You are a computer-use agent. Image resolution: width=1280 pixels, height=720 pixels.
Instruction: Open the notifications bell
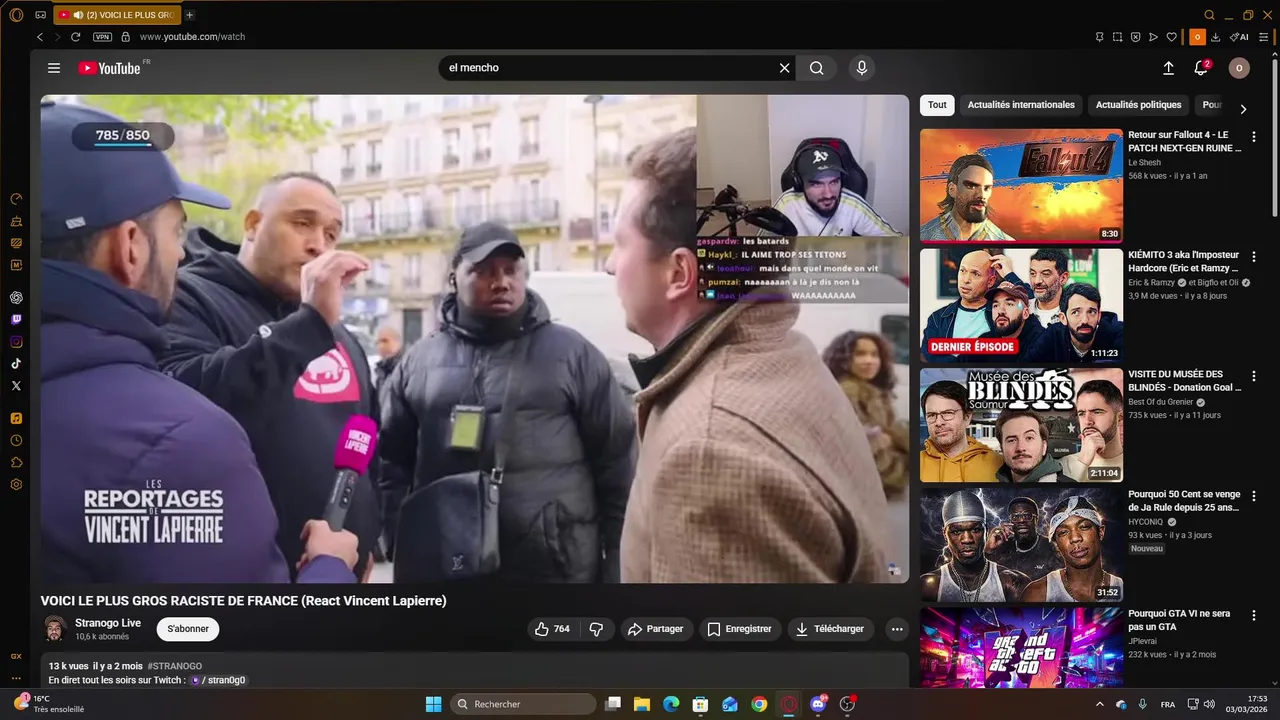pos(1201,68)
